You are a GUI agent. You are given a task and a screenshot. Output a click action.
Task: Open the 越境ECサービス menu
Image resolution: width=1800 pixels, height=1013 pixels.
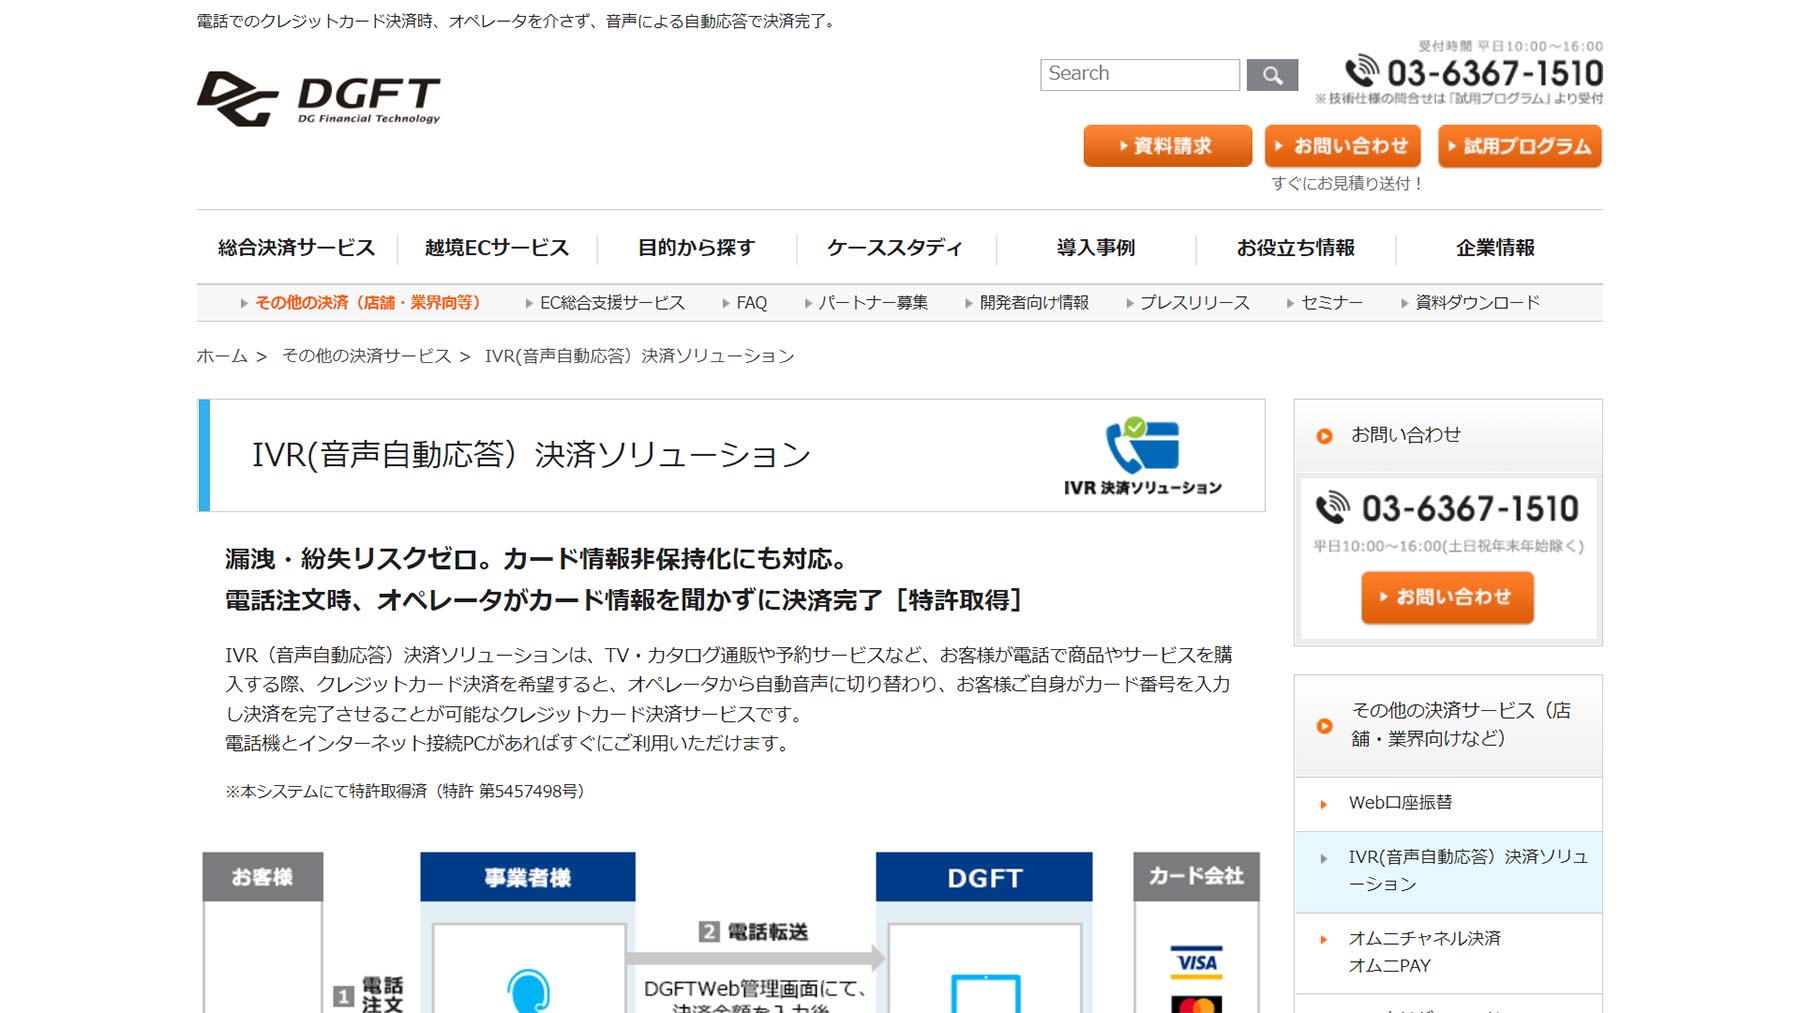496,247
